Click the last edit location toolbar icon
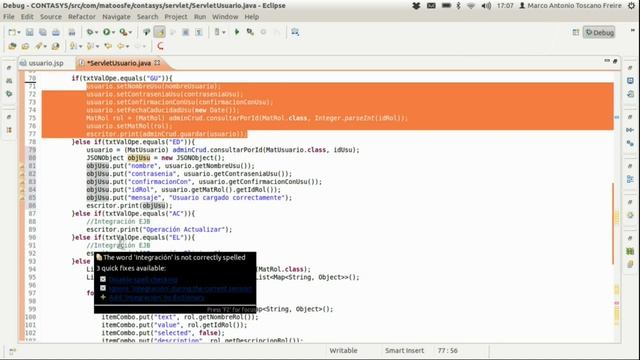640x360 pixels. click(x=108, y=46)
